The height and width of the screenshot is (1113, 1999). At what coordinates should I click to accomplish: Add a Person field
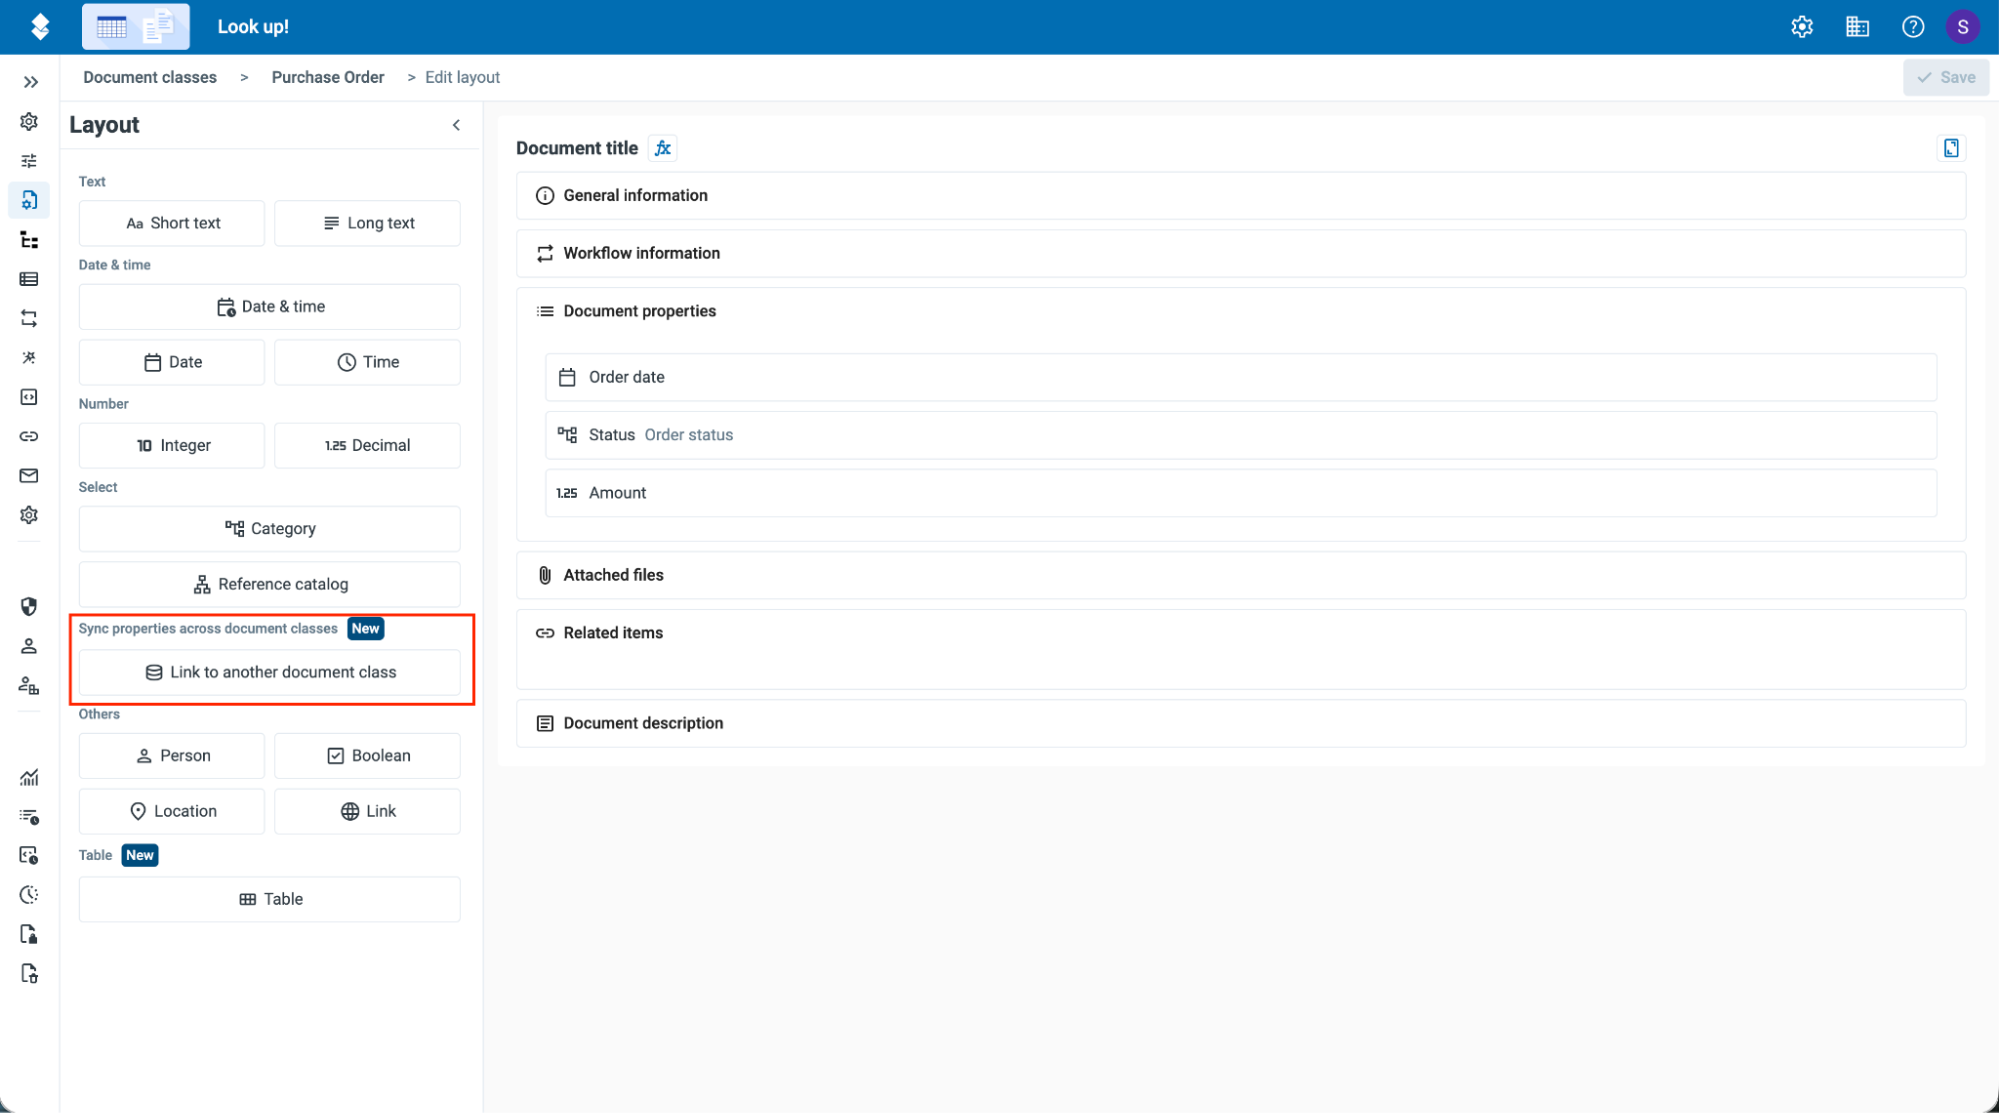pos(172,756)
